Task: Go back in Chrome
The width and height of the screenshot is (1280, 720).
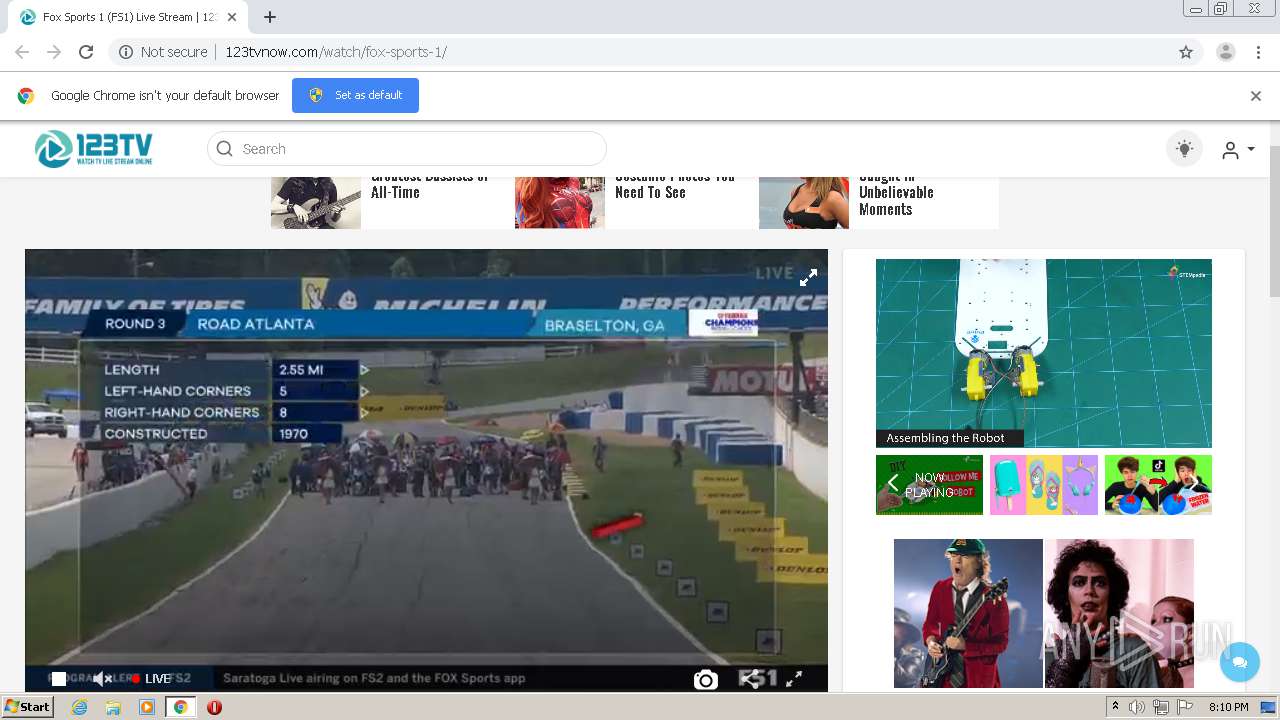Action: pyautogui.click(x=22, y=52)
